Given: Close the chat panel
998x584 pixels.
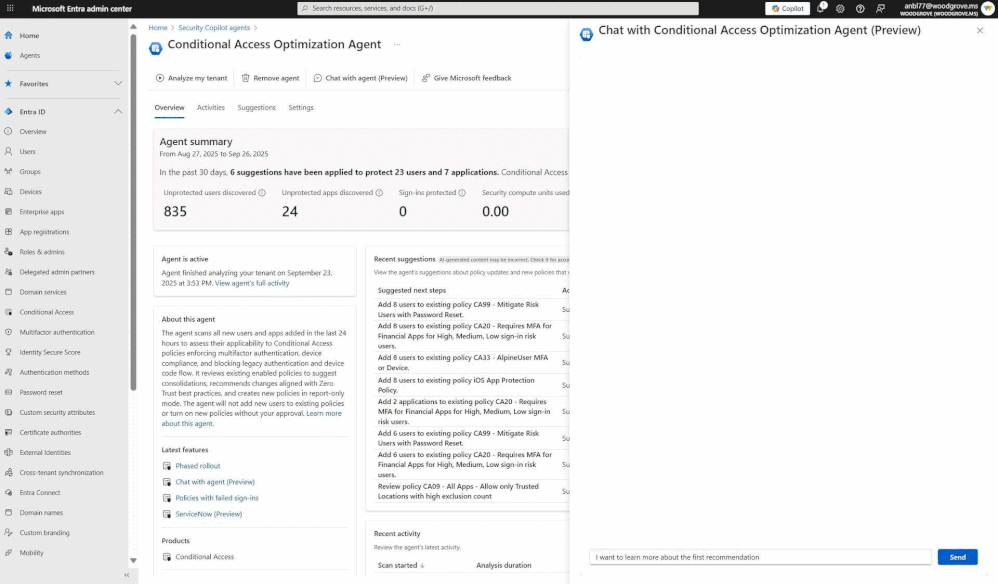Looking at the screenshot, I should click(980, 31).
